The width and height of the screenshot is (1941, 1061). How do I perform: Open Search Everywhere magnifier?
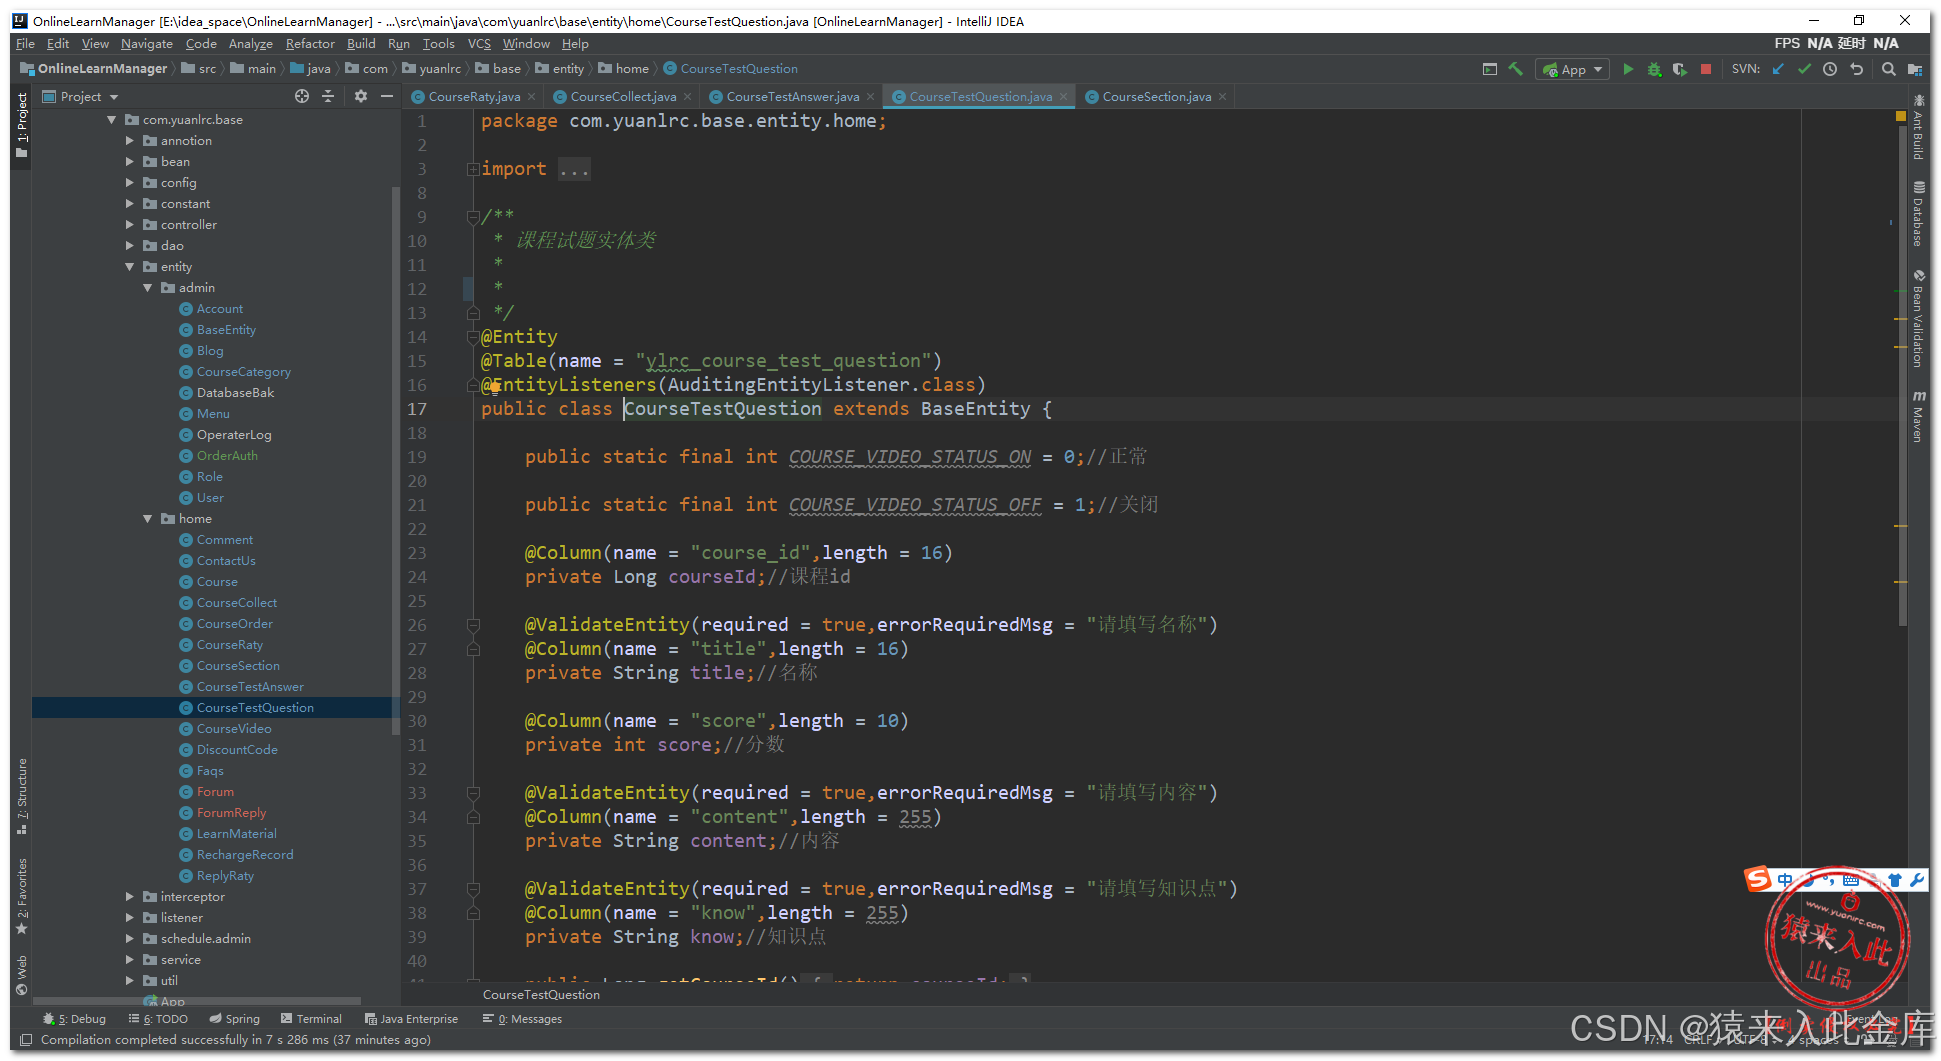pyautogui.click(x=1888, y=69)
